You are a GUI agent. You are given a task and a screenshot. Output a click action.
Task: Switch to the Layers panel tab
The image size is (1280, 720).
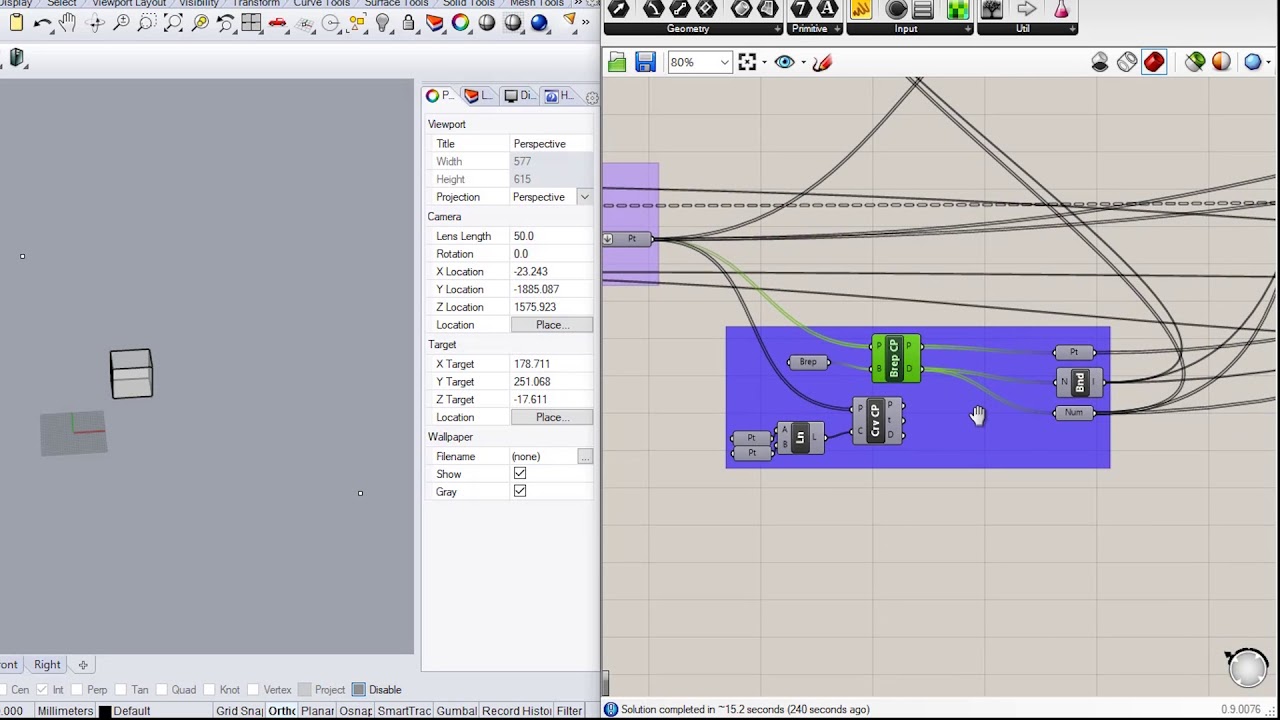[x=479, y=96]
